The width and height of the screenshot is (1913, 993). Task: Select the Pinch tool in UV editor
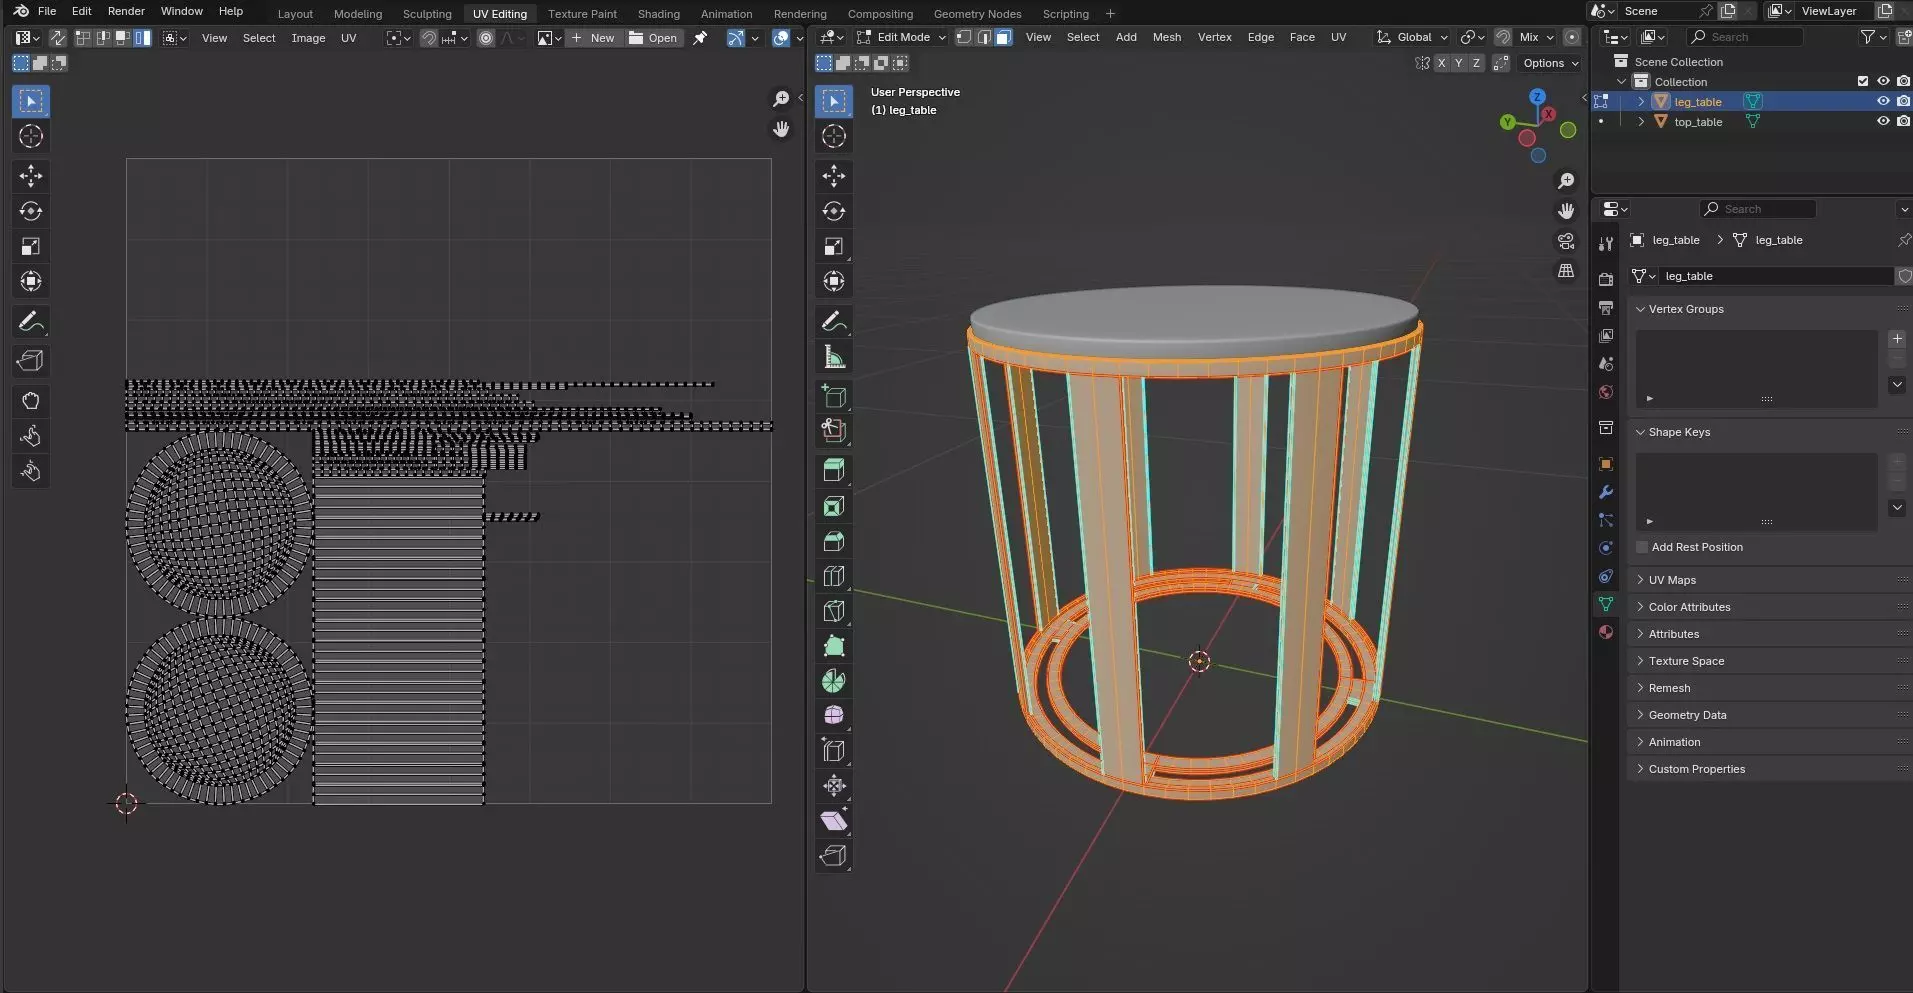pyautogui.click(x=31, y=471)
